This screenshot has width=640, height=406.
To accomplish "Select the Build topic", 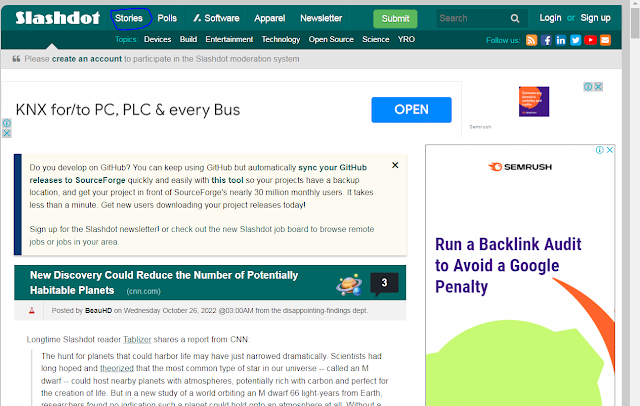I will tap(188, 40).
